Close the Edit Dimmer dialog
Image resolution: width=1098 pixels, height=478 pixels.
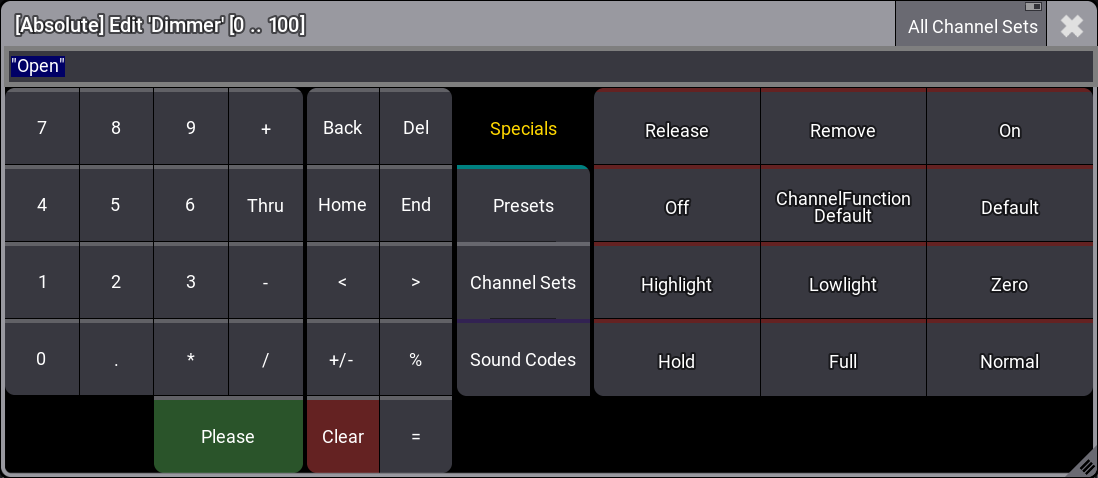(1072, 26)
